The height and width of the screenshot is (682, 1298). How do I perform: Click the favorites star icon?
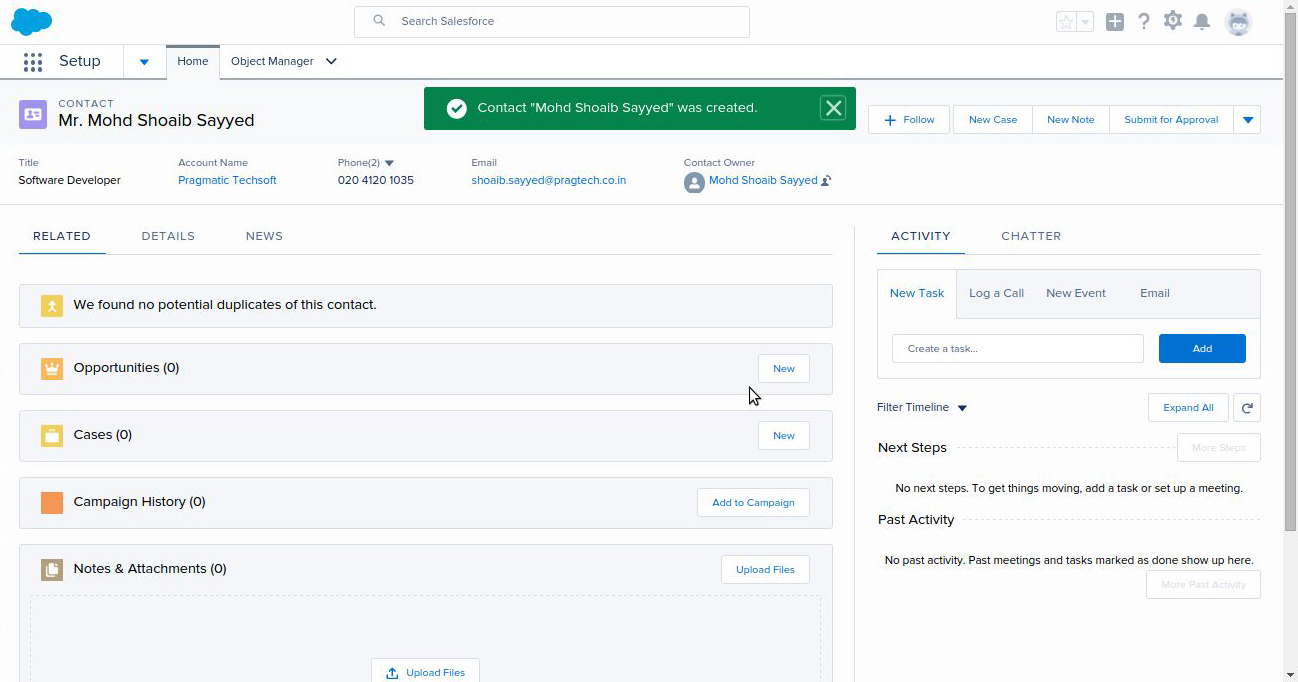coord(1066,22)
